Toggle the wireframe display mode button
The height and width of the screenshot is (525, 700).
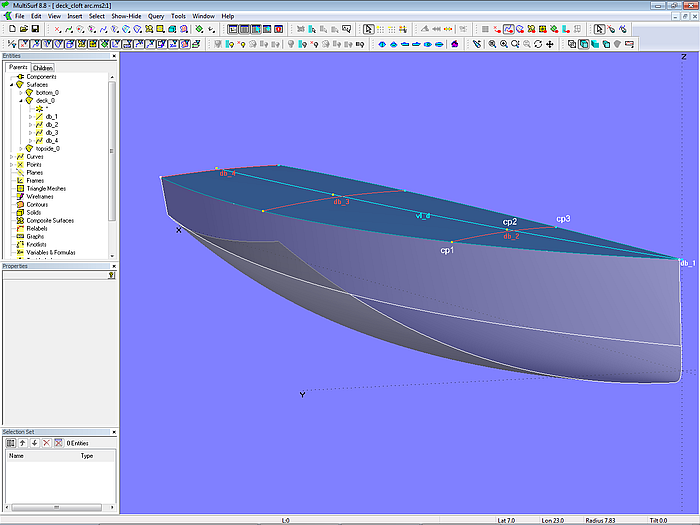(572, 44)
